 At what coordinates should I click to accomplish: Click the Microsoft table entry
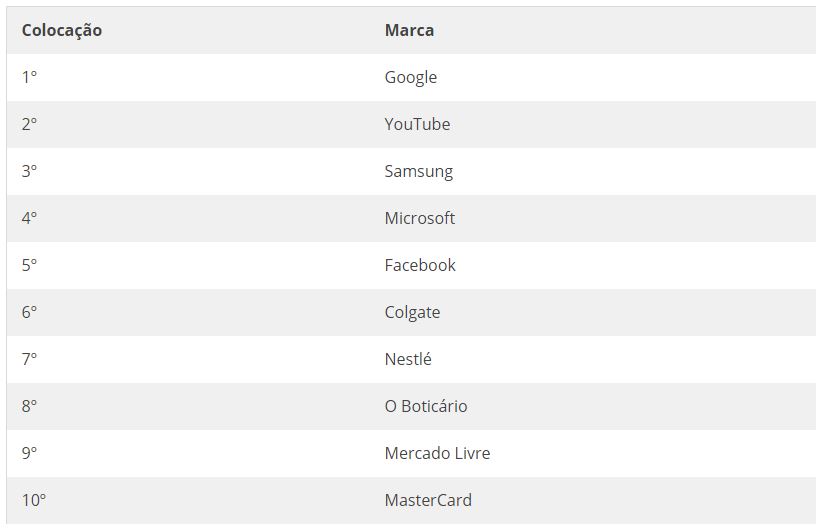(x=419, y=218)
